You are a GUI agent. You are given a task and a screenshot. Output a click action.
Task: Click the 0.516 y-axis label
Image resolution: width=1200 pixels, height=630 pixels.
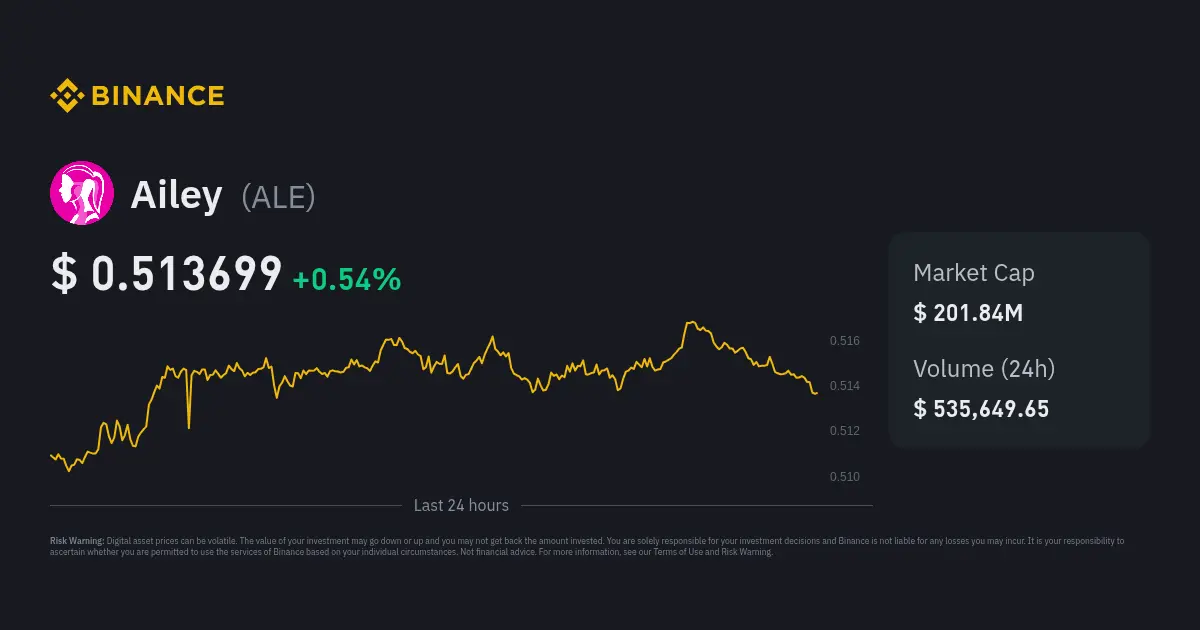point(844,341)
